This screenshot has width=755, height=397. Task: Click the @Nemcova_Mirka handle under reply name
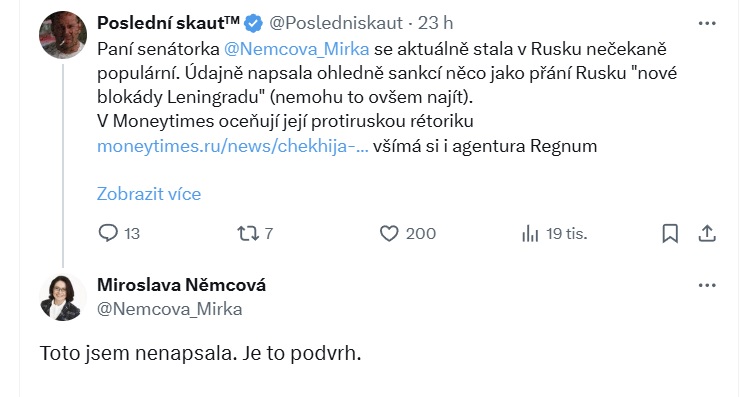169,309
